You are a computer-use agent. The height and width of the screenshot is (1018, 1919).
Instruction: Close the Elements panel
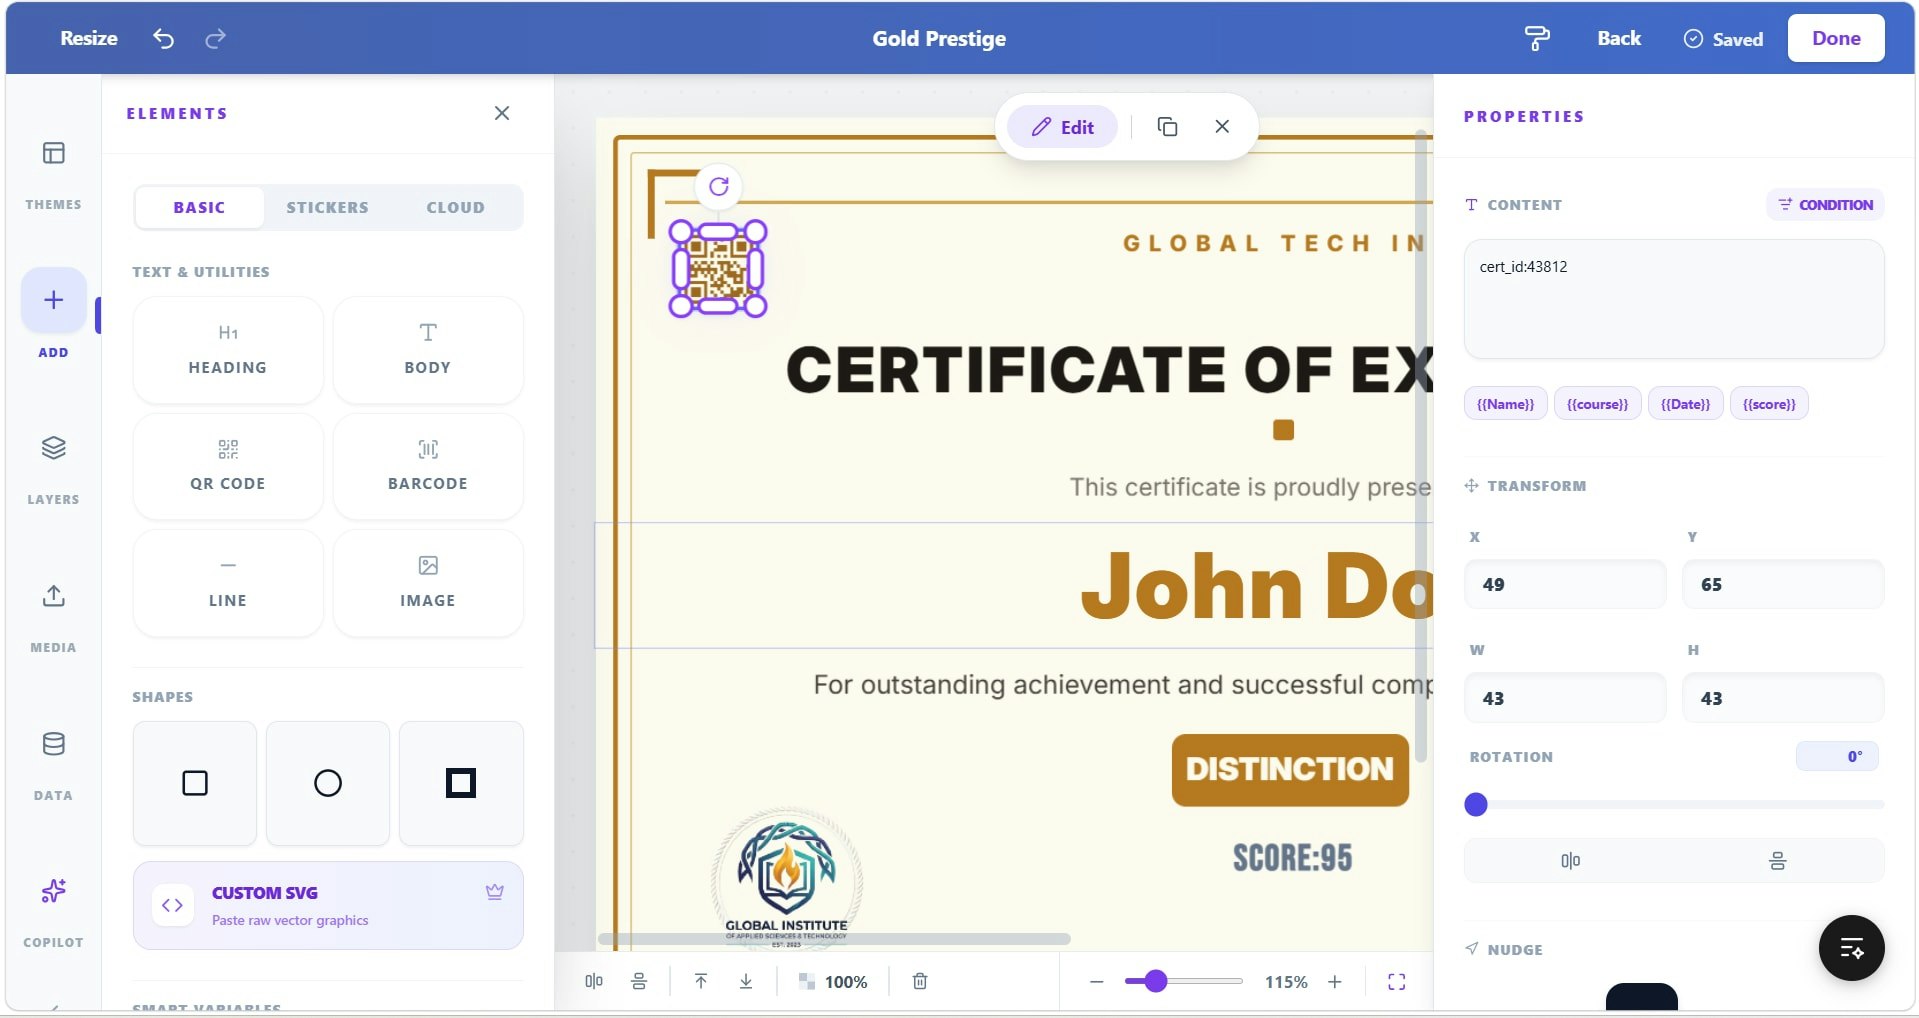tap(502, 113)
